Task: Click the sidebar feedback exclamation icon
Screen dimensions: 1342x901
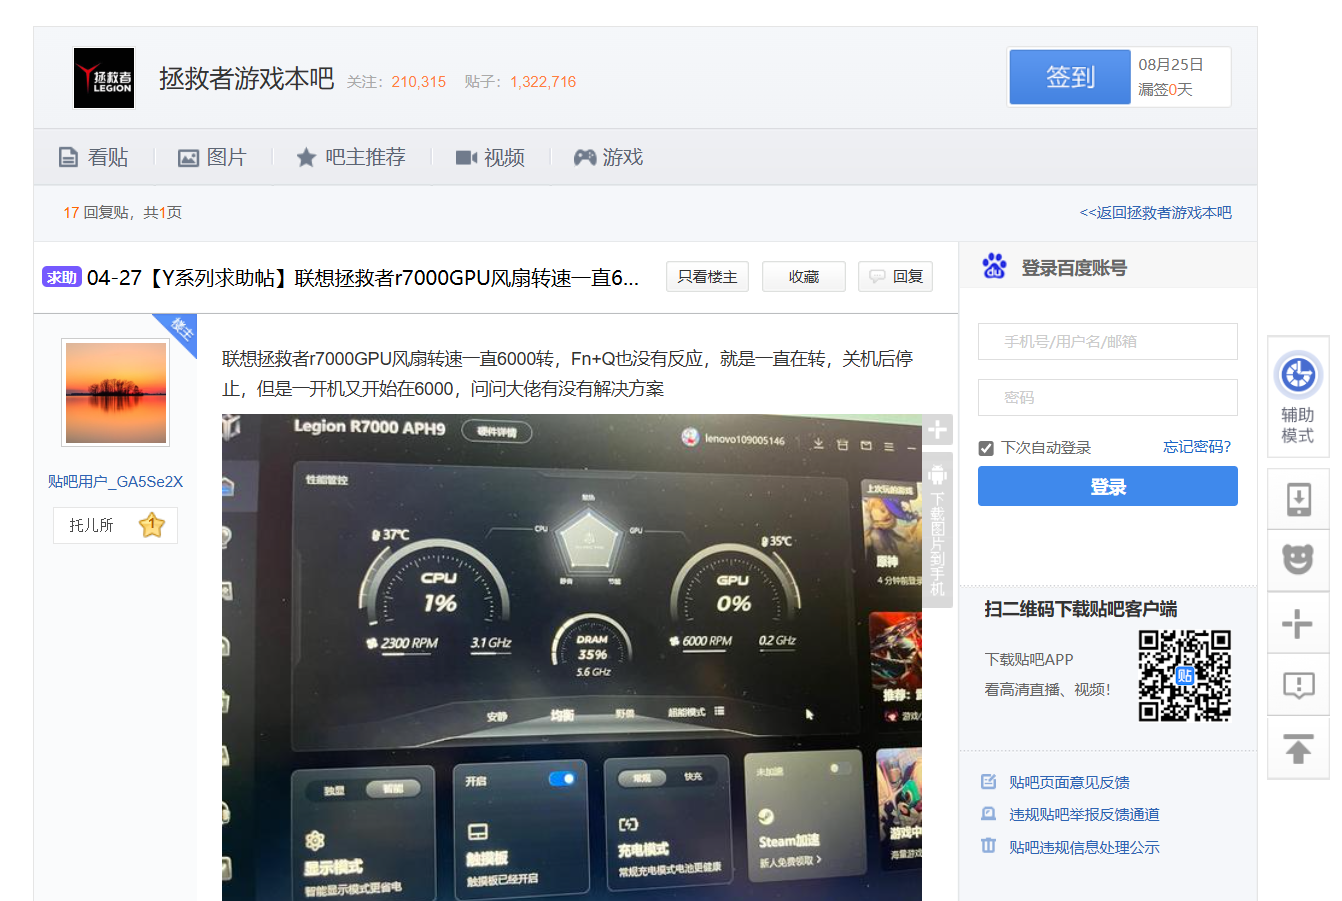Action: tap(1298, 685)
